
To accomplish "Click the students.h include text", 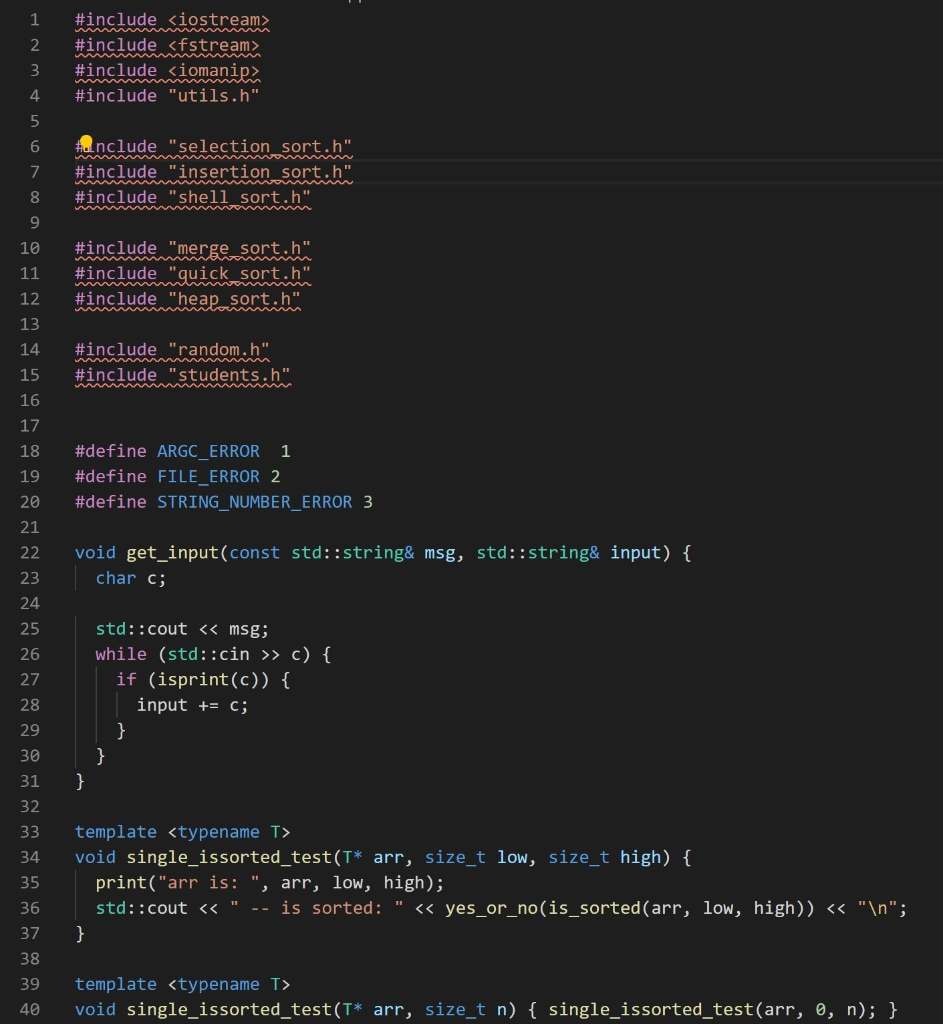I will [228, 374].
